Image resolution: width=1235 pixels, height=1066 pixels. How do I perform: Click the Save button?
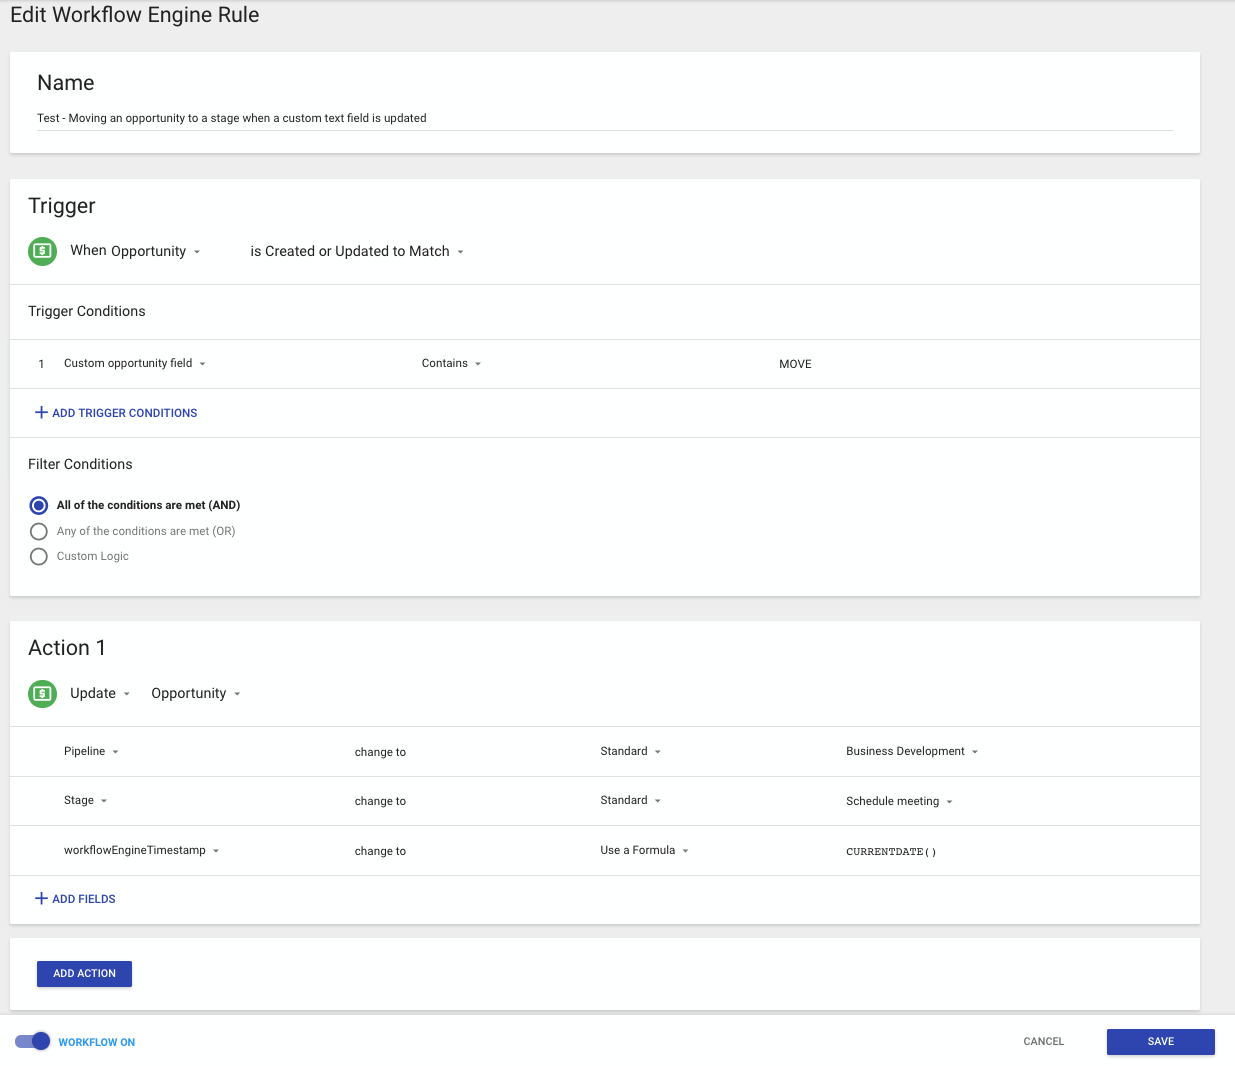pos(1160,1041)
